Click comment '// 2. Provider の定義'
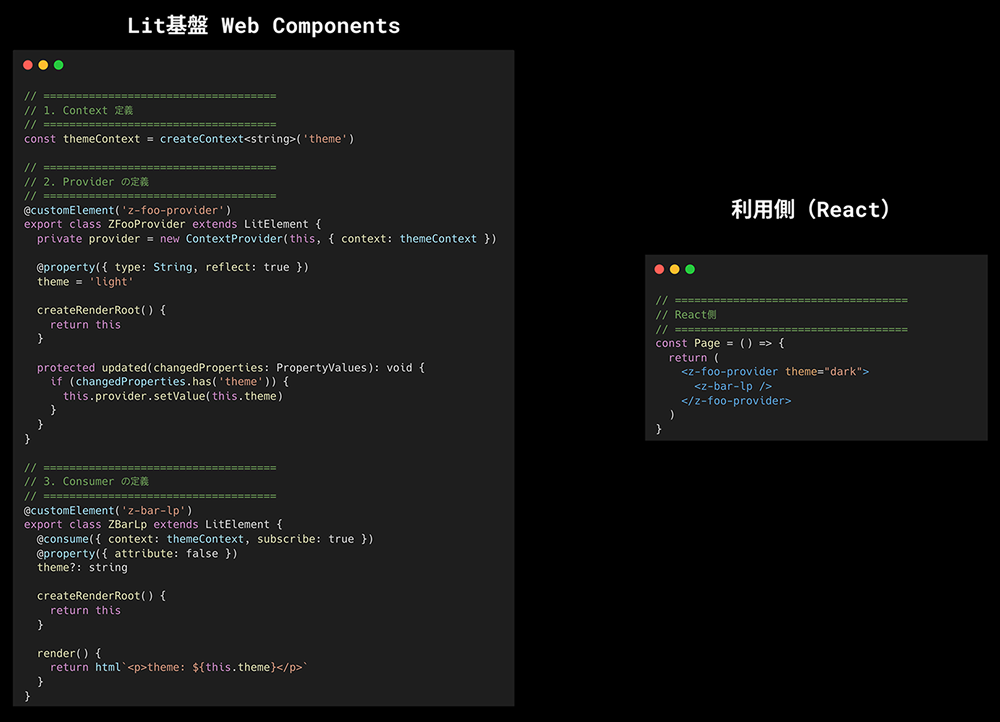Screen dimensions: 1000x722 (86, 182)
